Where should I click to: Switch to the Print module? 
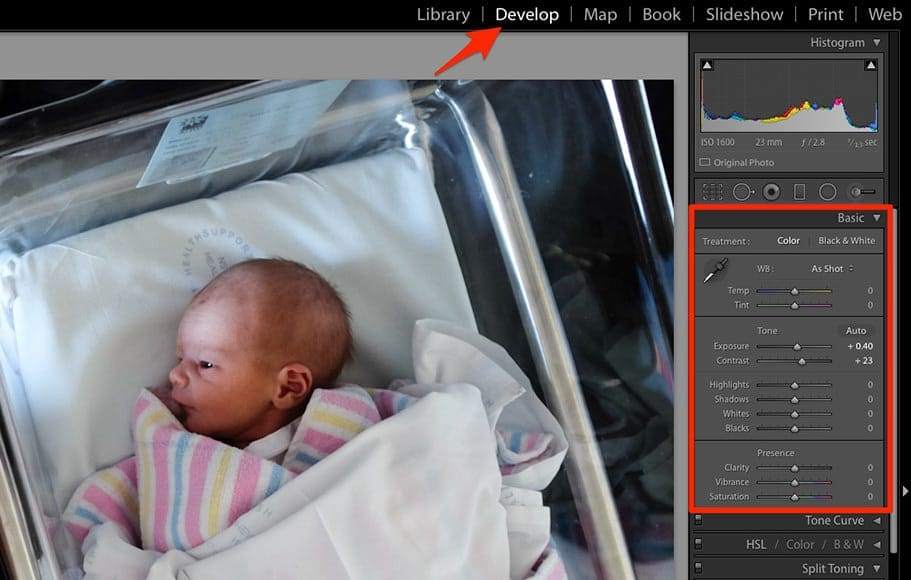(x=826, y=15)
